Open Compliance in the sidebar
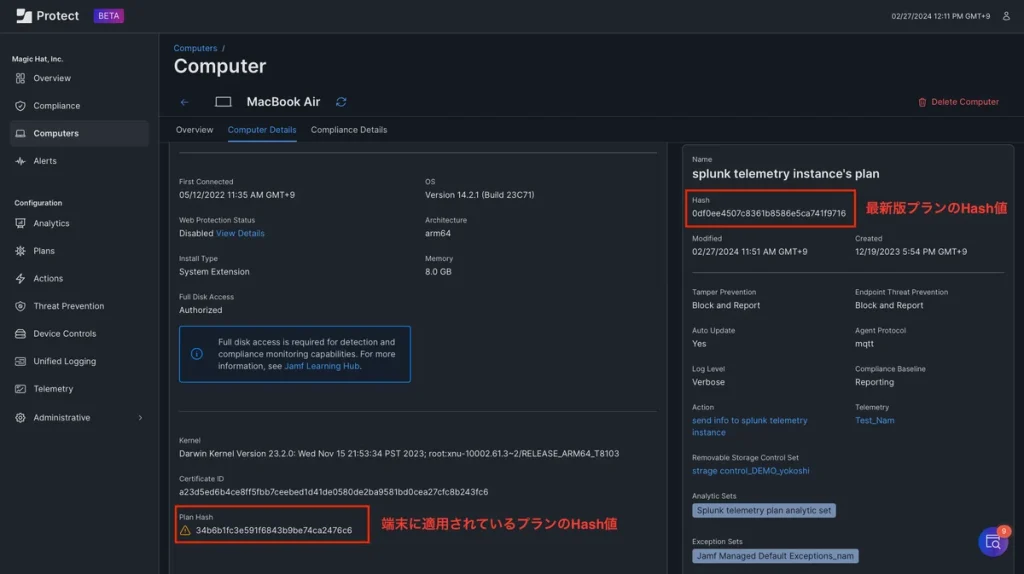 56,106
